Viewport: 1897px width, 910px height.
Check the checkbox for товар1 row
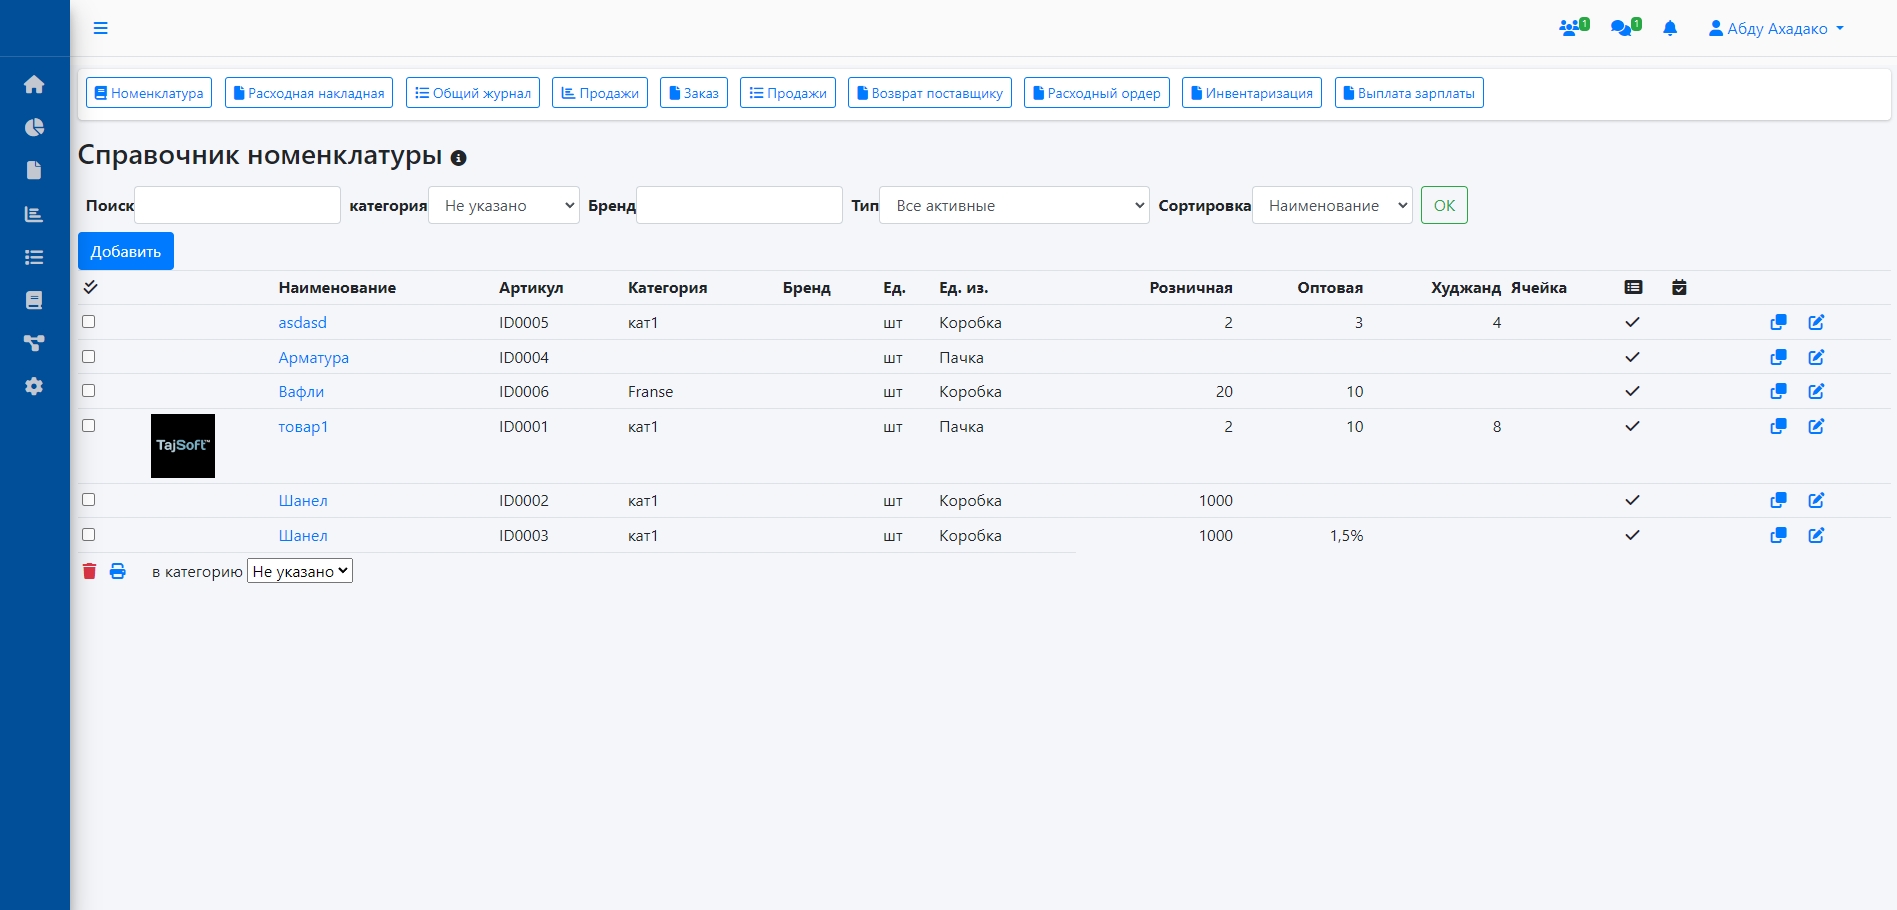pos(89,425)
